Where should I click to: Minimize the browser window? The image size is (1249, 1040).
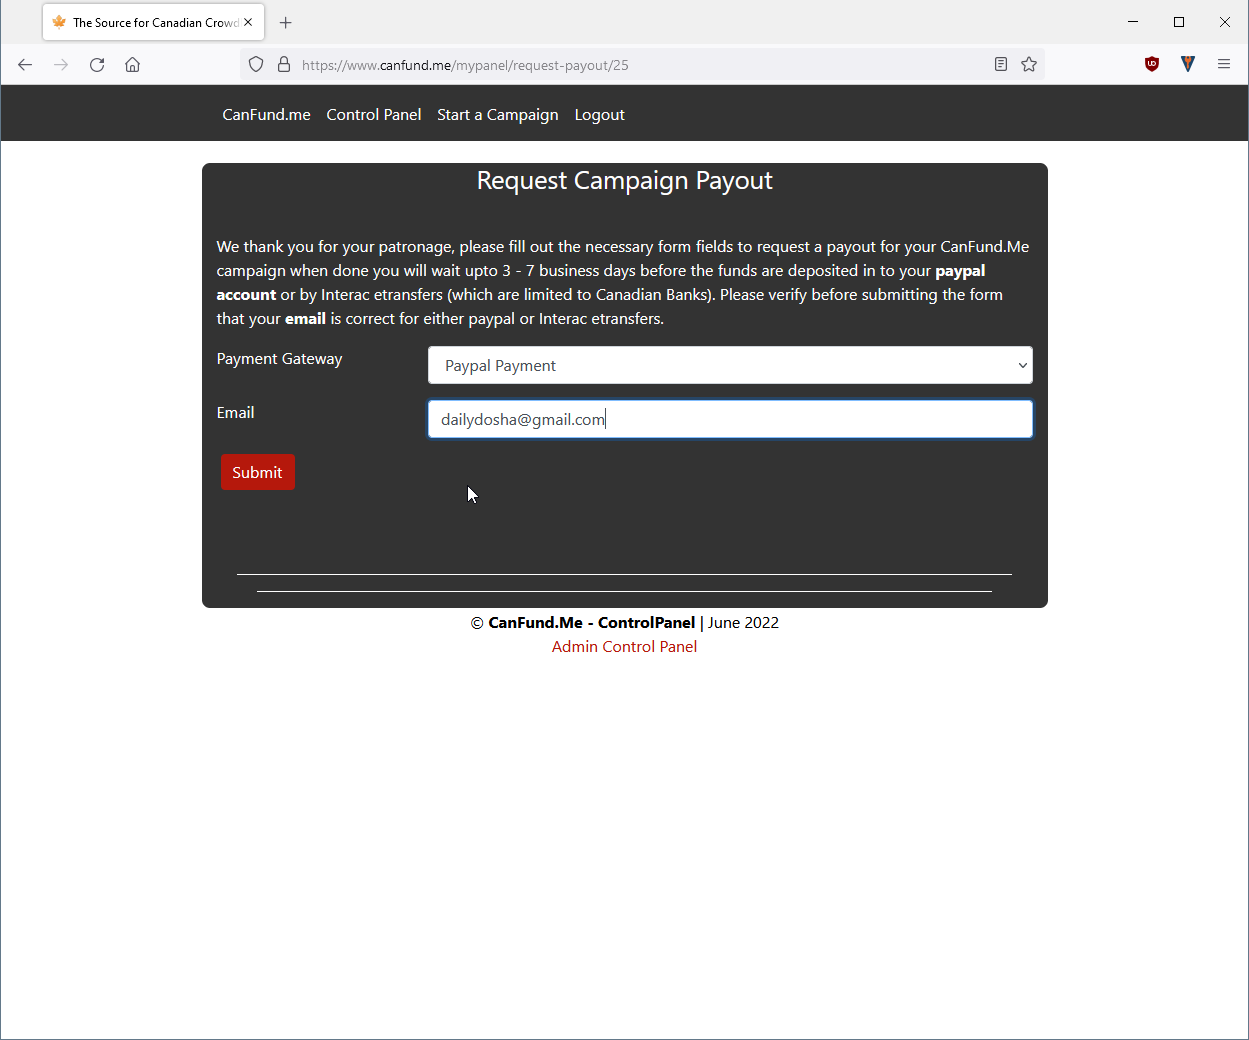(1133, 22)
